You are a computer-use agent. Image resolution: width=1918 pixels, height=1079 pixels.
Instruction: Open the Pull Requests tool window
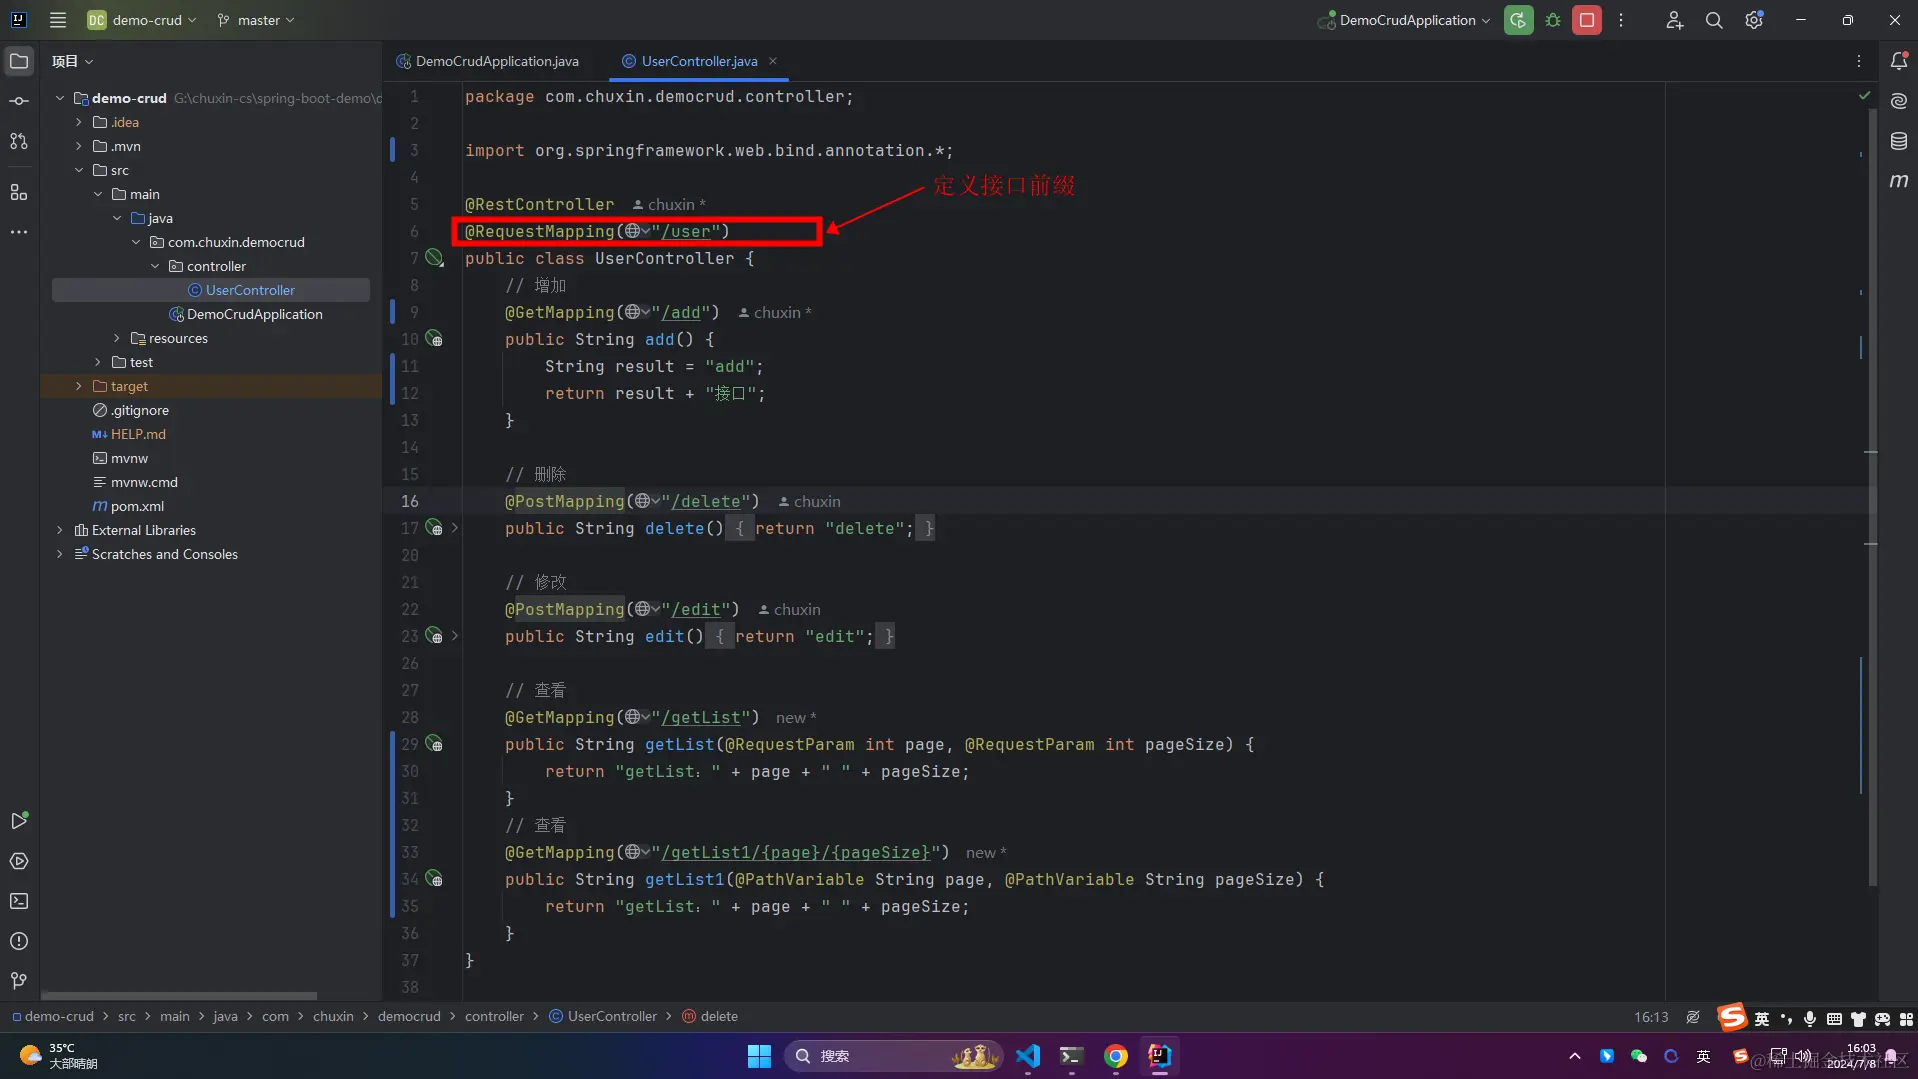pyautogui.click(x=19, y=141)
